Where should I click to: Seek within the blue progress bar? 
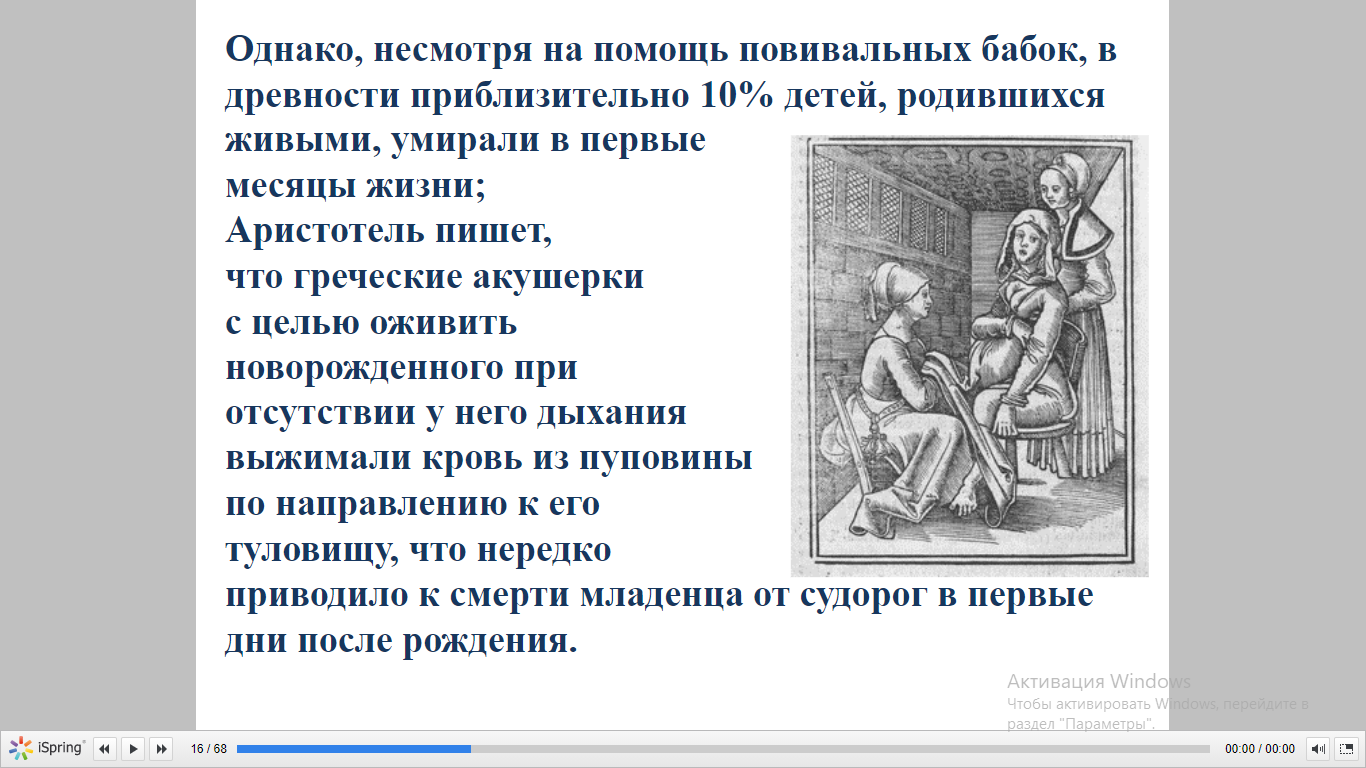click(x=723, y=748)
